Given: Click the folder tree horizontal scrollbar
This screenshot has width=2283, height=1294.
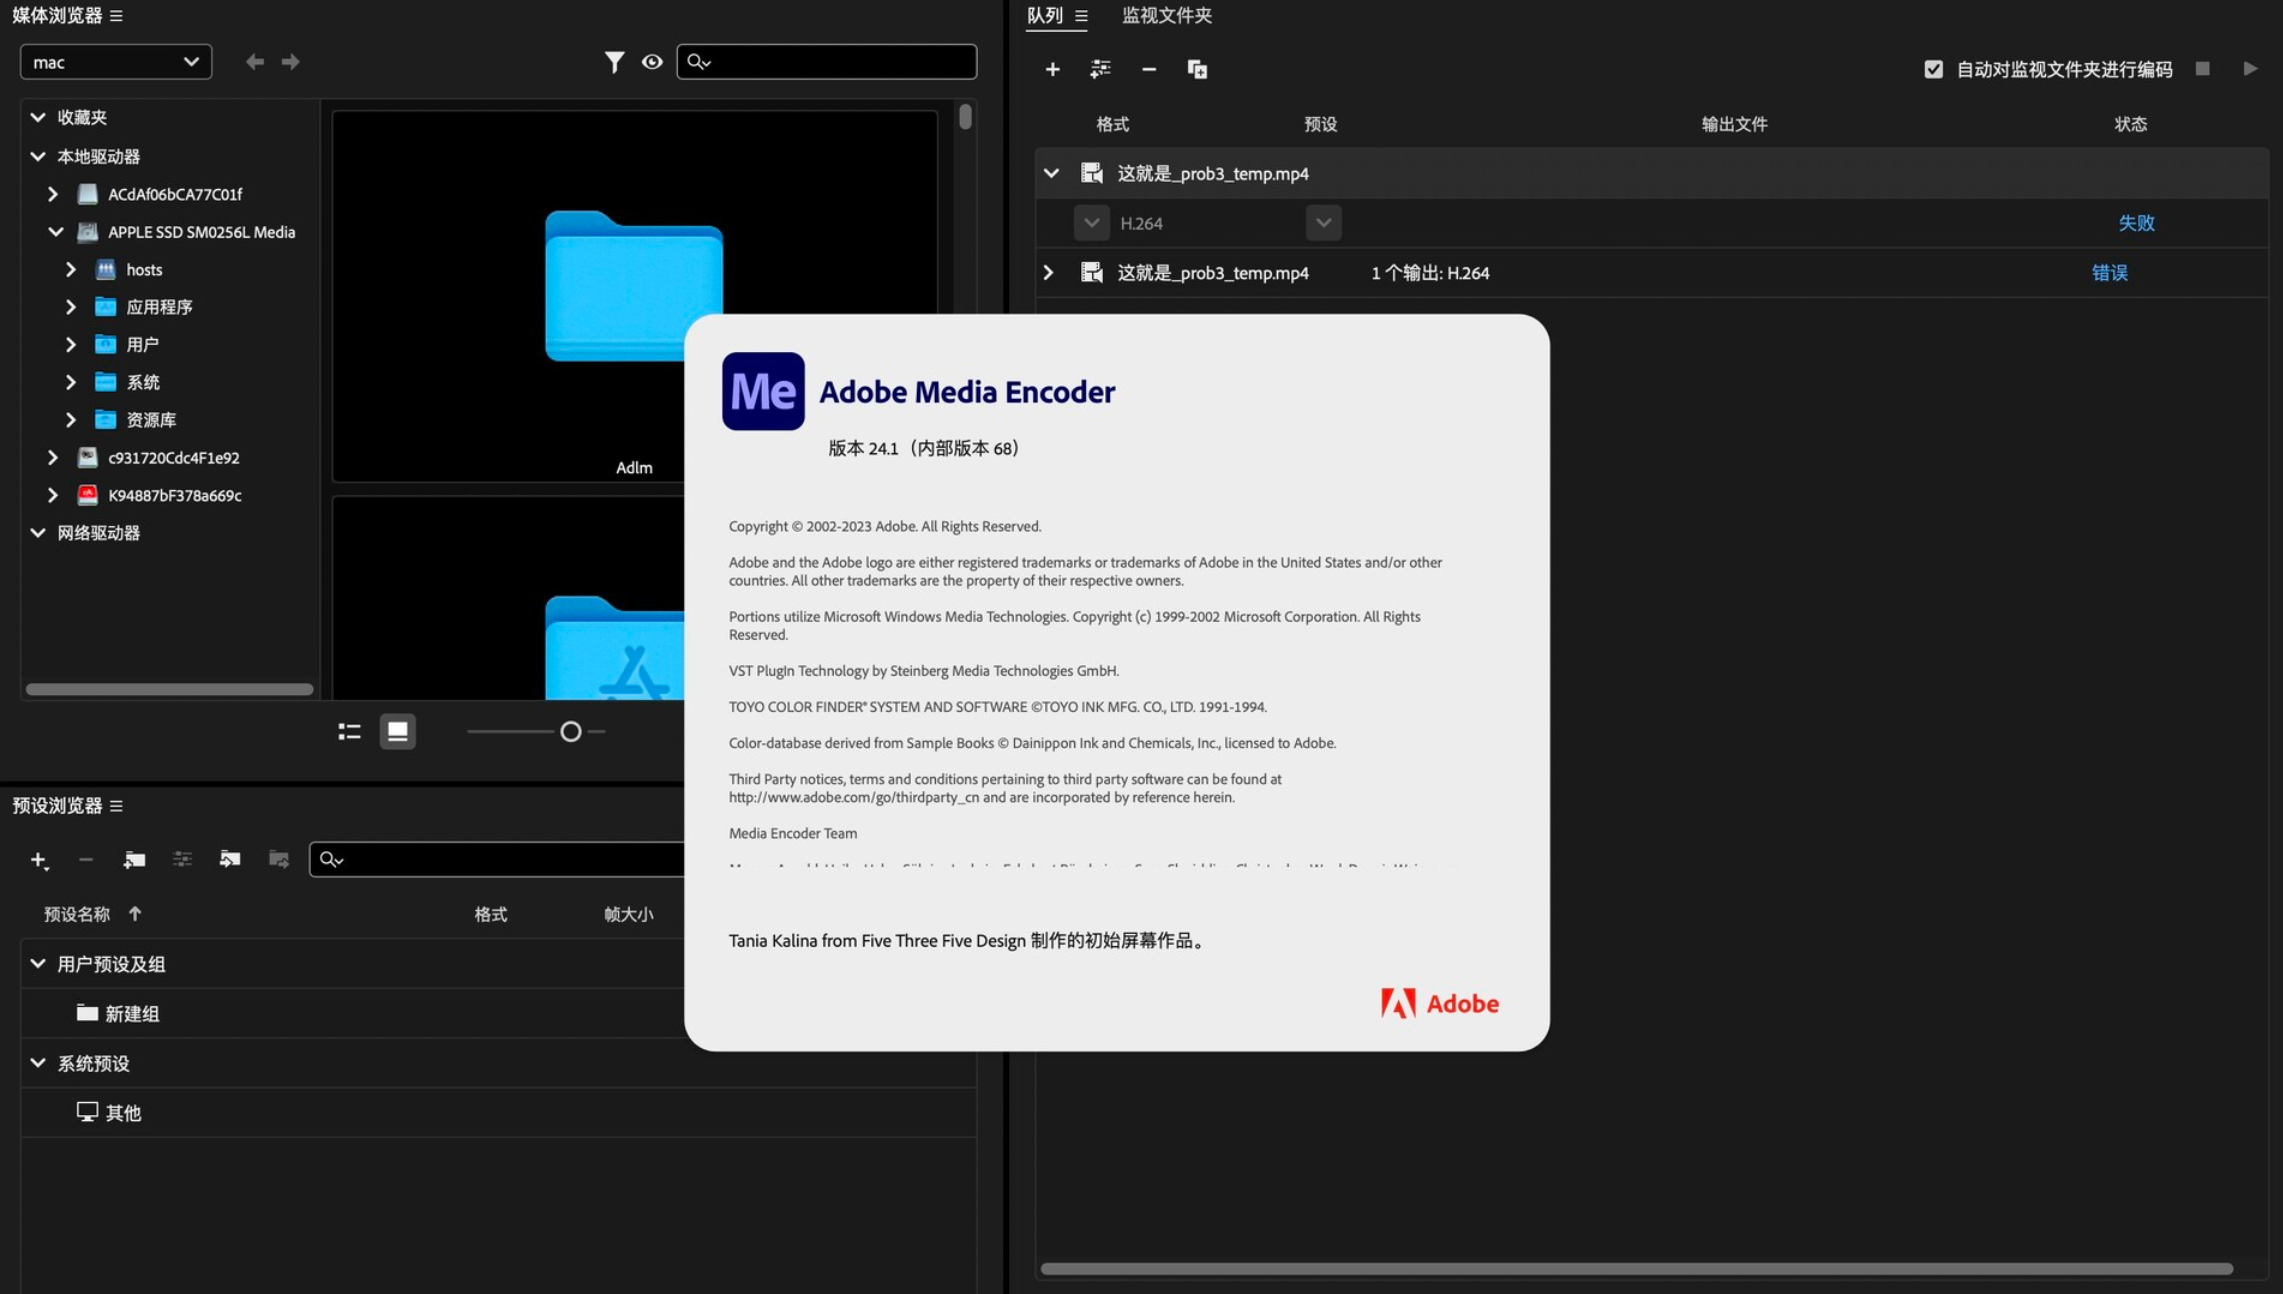Looking at the screenshot, I should [170, 689].
